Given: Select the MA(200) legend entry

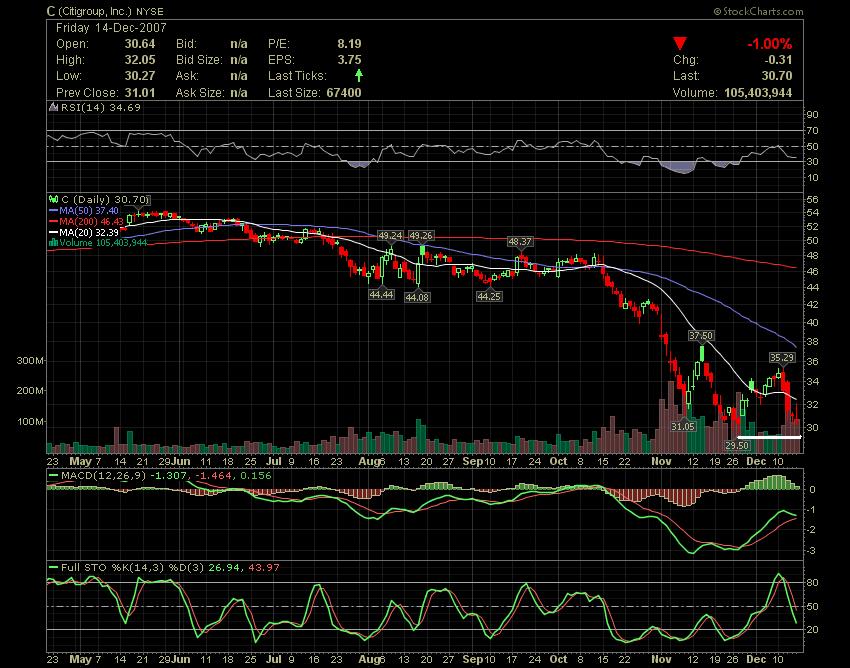Looking at the screenshot, I should pos(86,221).
